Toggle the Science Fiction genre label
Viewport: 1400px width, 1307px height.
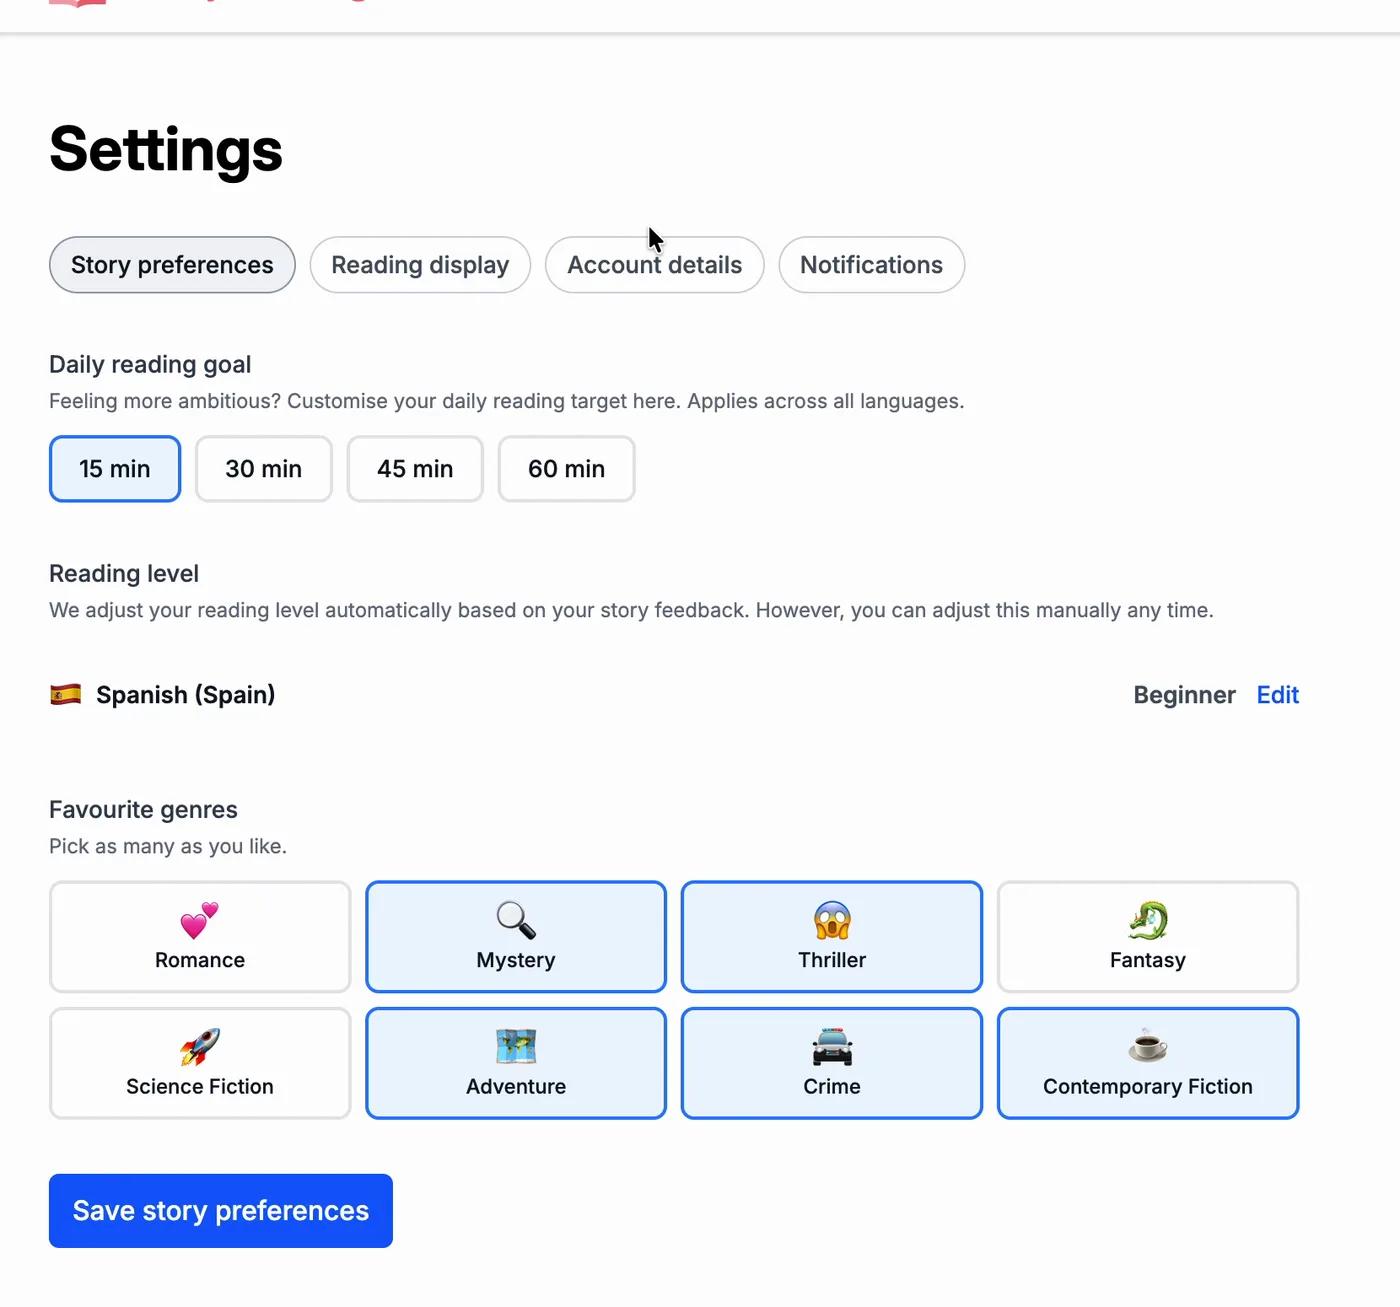(200, 1086)
